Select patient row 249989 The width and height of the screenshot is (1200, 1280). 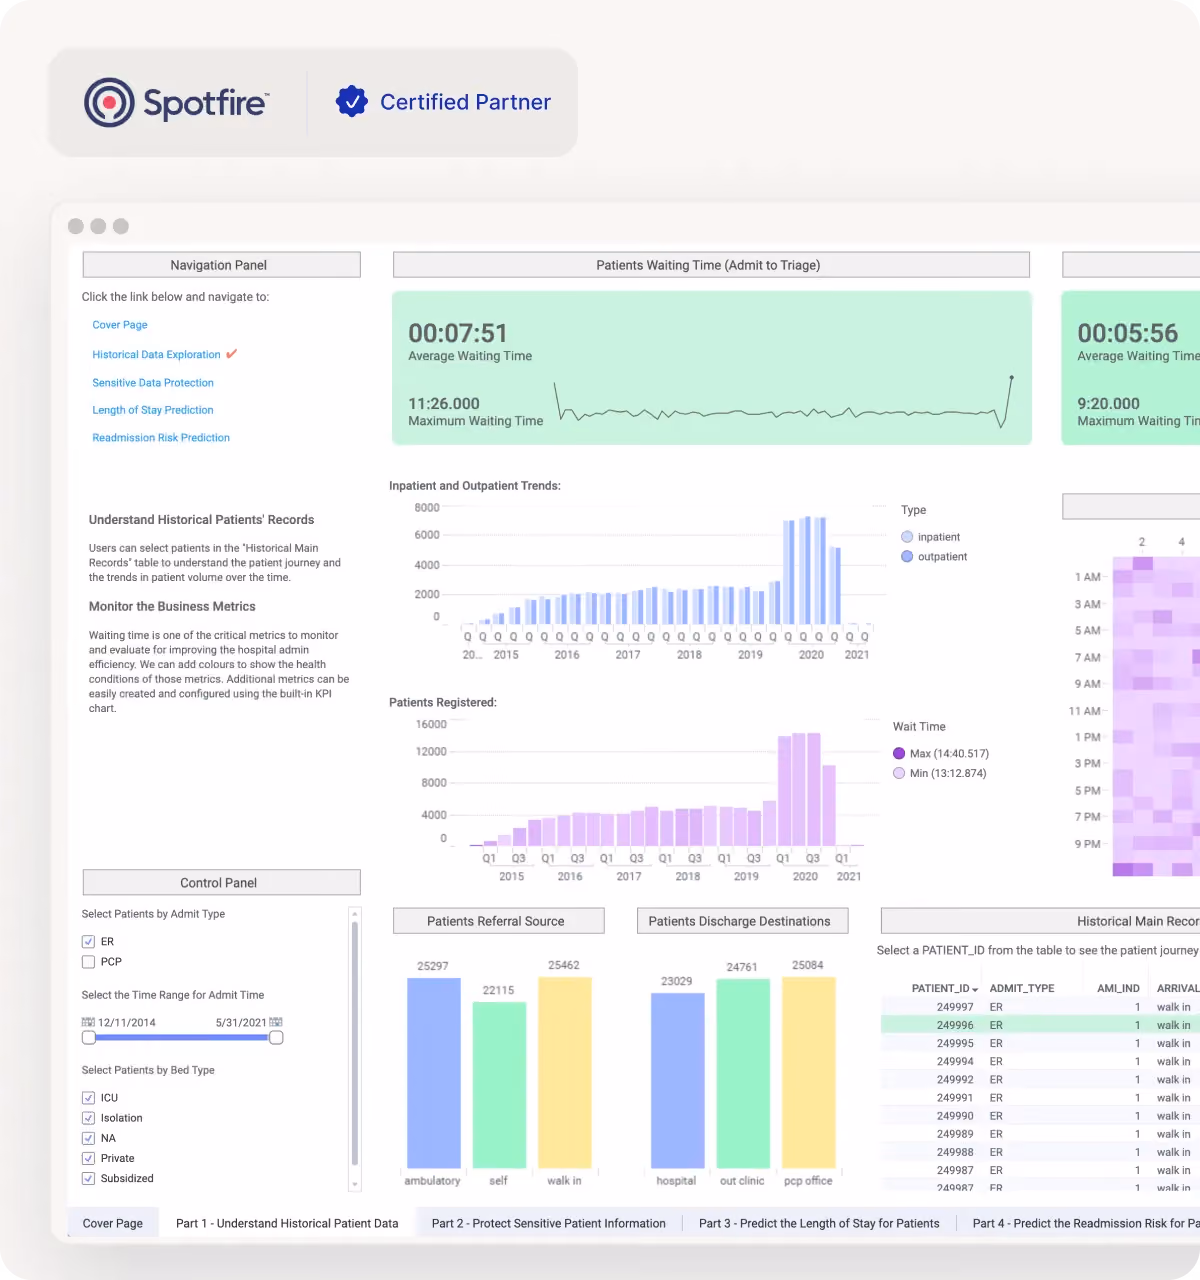point(1040,1133)
